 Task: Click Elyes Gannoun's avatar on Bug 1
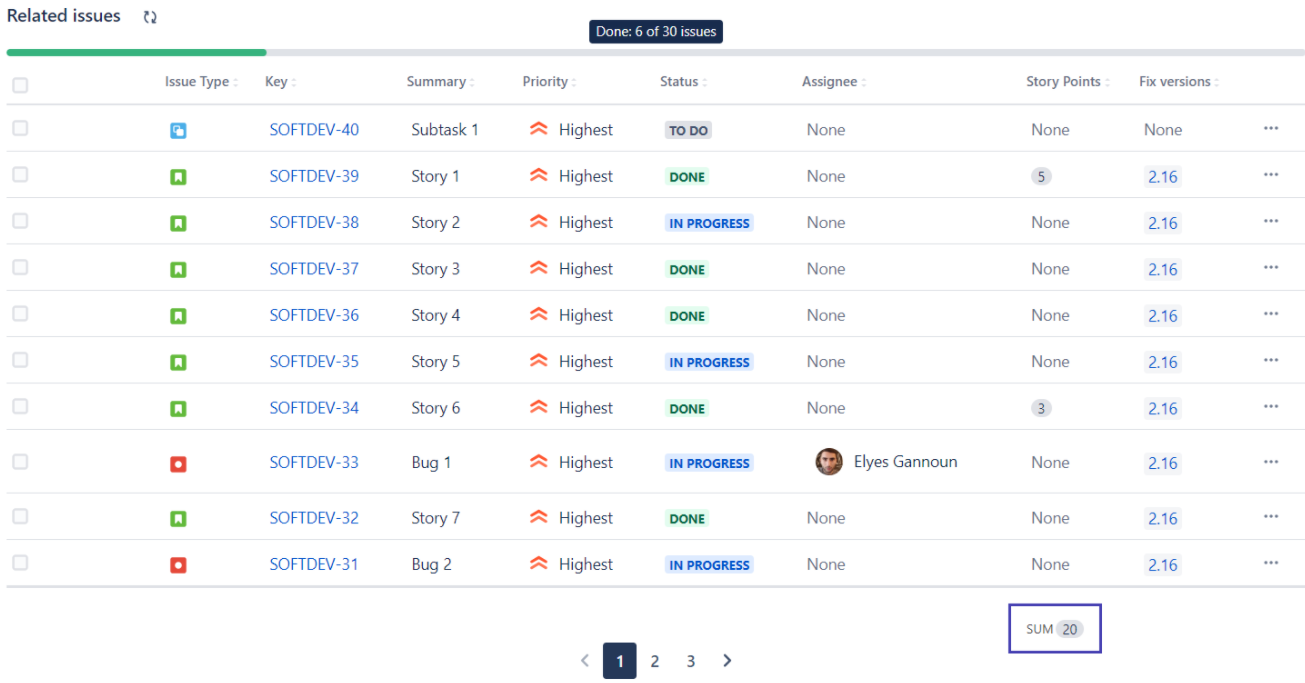click(828, 461)
